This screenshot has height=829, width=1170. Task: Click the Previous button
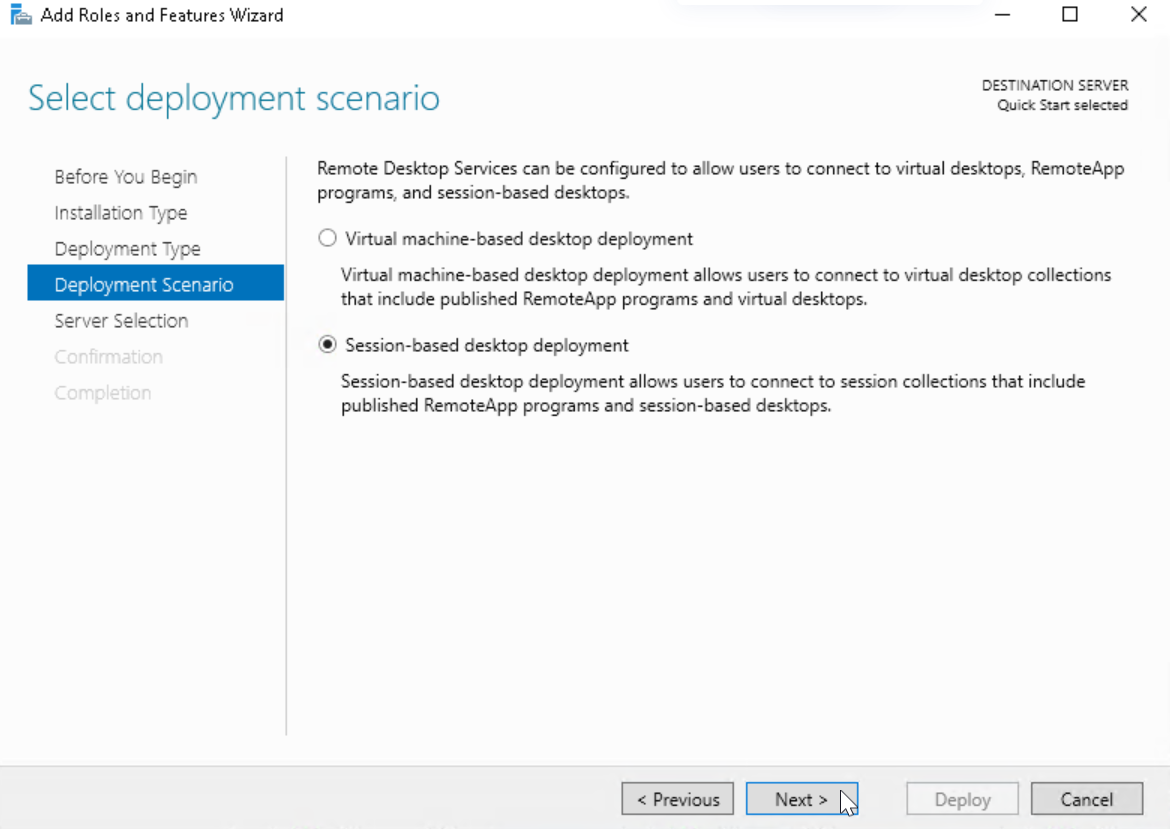(x=677, y=799)
